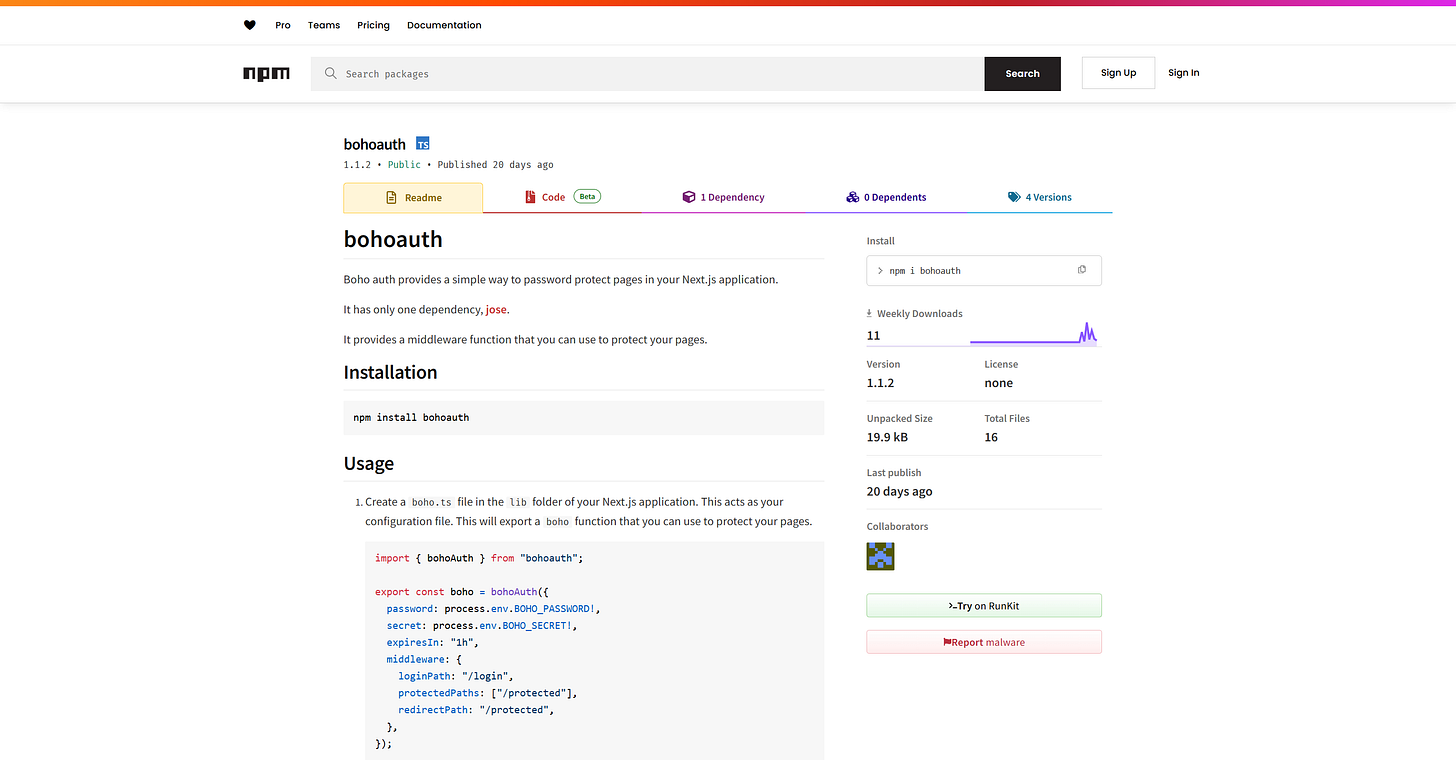Click the boho.ts inline code text
This screenshot has height=760, width=1456.
[432, 502]
